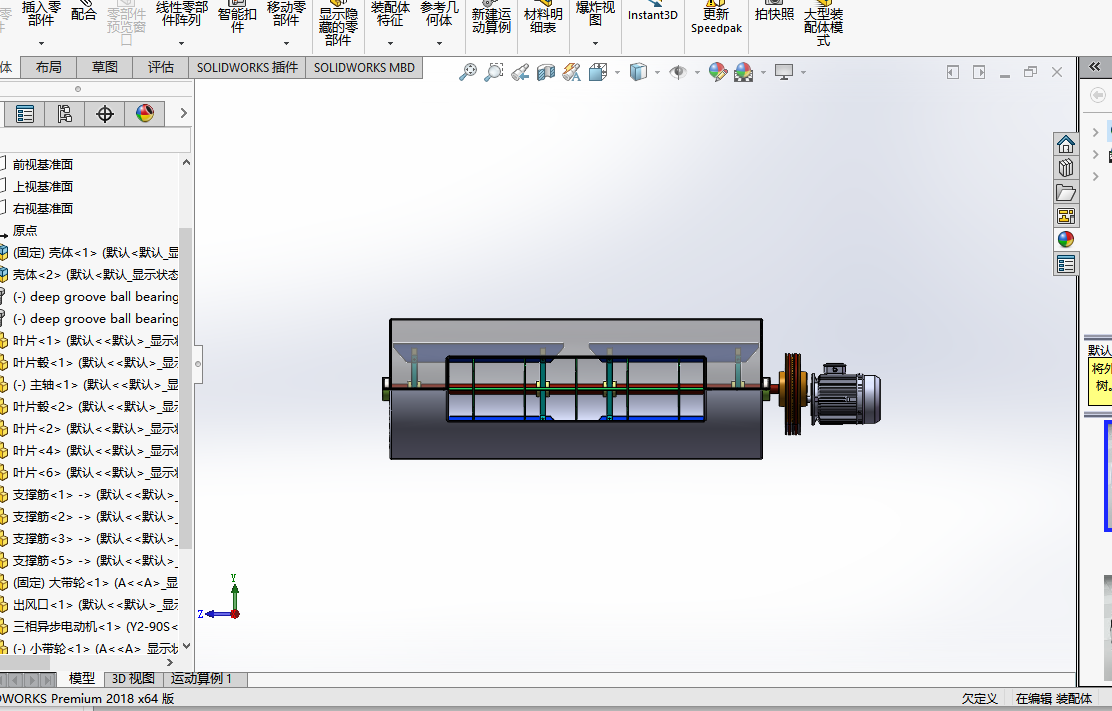Screen dimensions: 1112x711
Task: Switch to the 草图 ribbon tab
Action: tap(105, 67)
